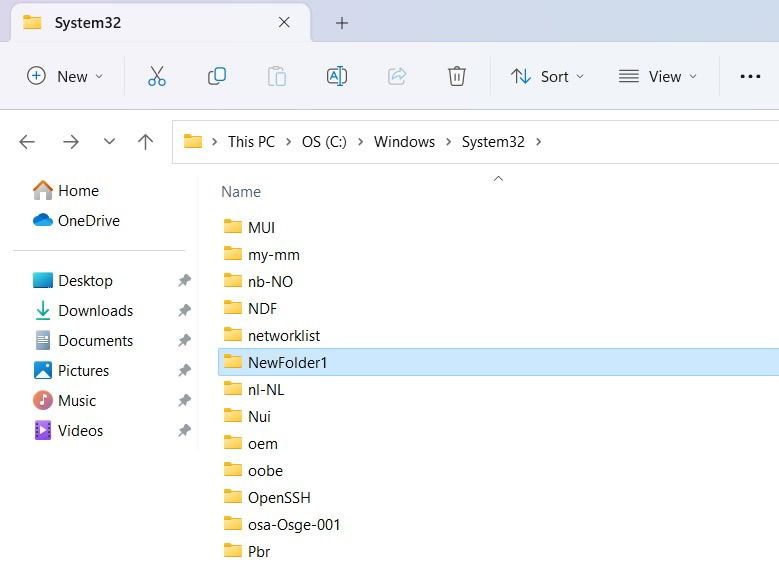
Task: Open the See more ellipsis menu
Action: coord(750,77)
